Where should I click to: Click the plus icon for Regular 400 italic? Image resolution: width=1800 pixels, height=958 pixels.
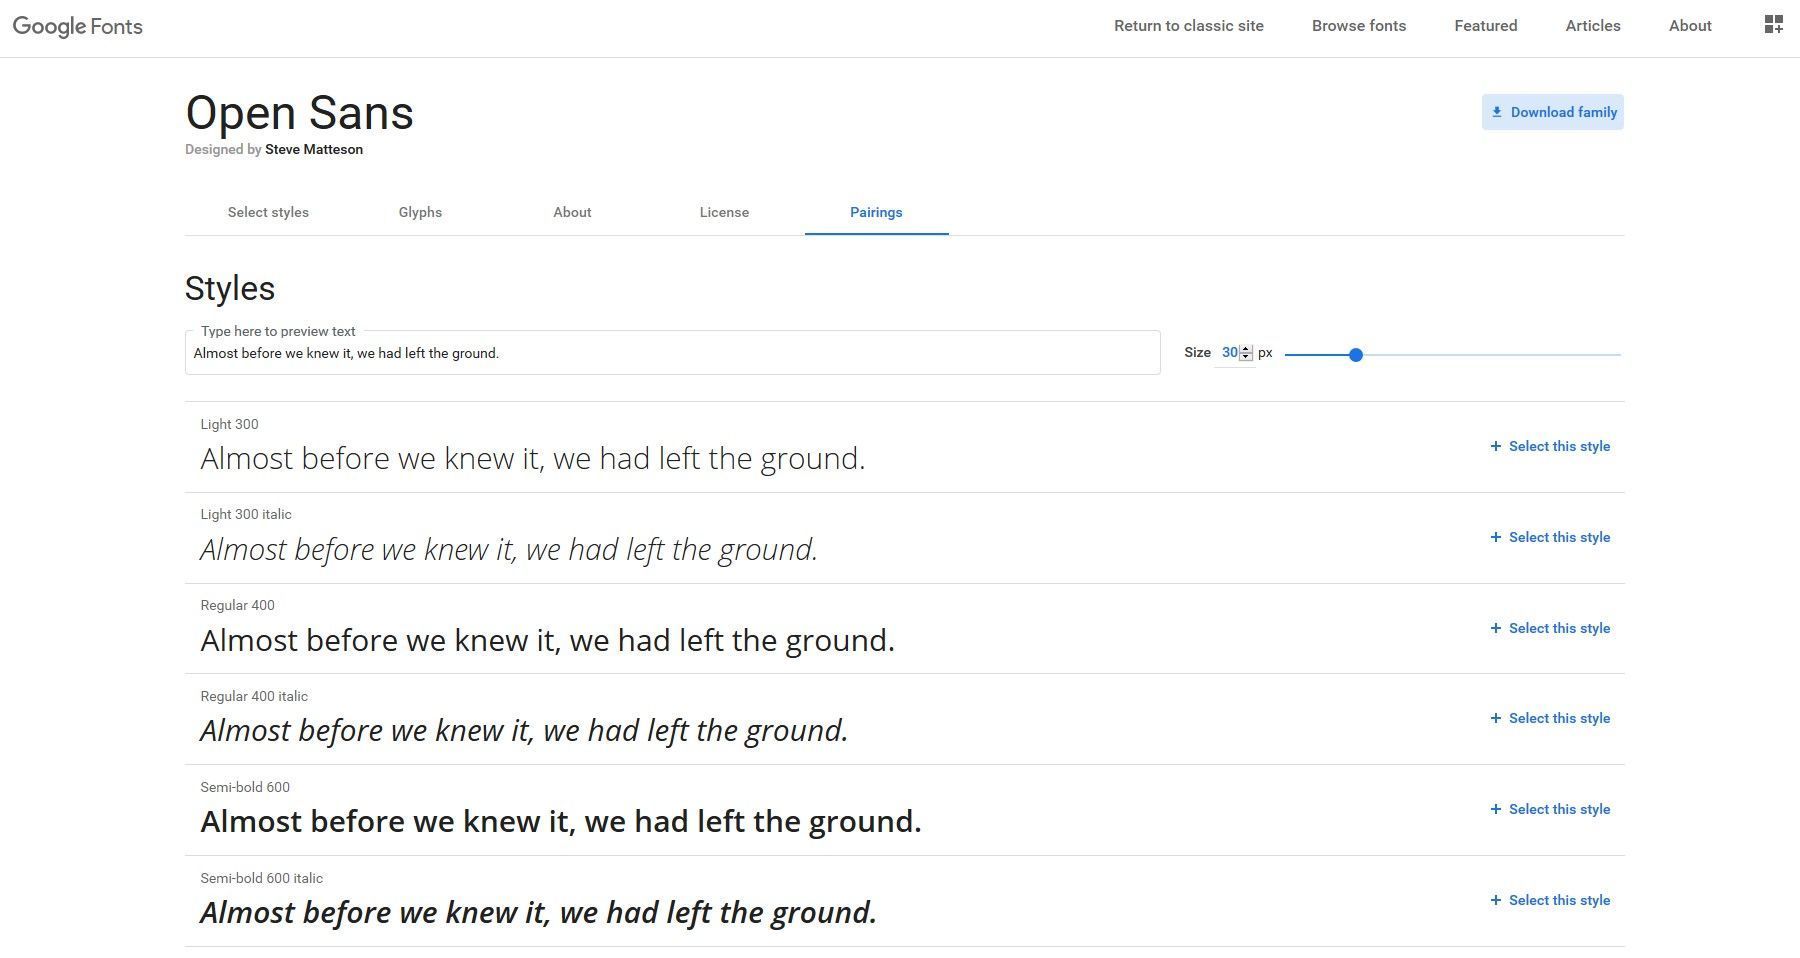(1496, 718)
